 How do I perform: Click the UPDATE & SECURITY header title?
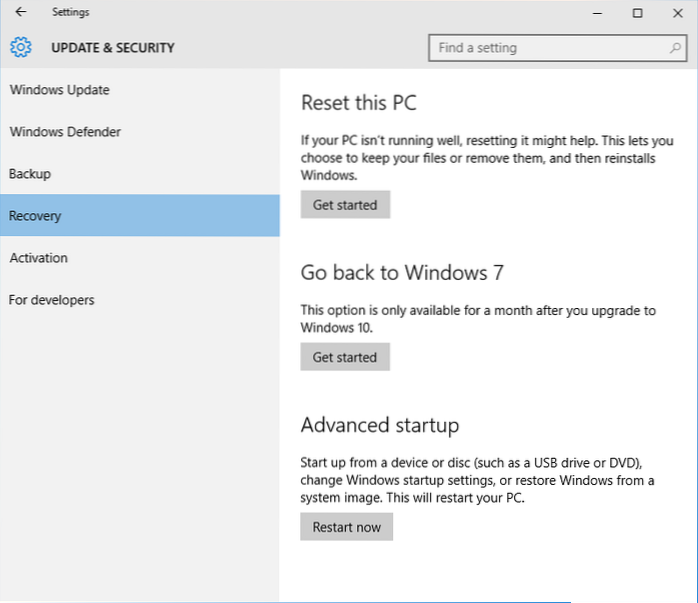pyautogui.click(x=113, y=47)
